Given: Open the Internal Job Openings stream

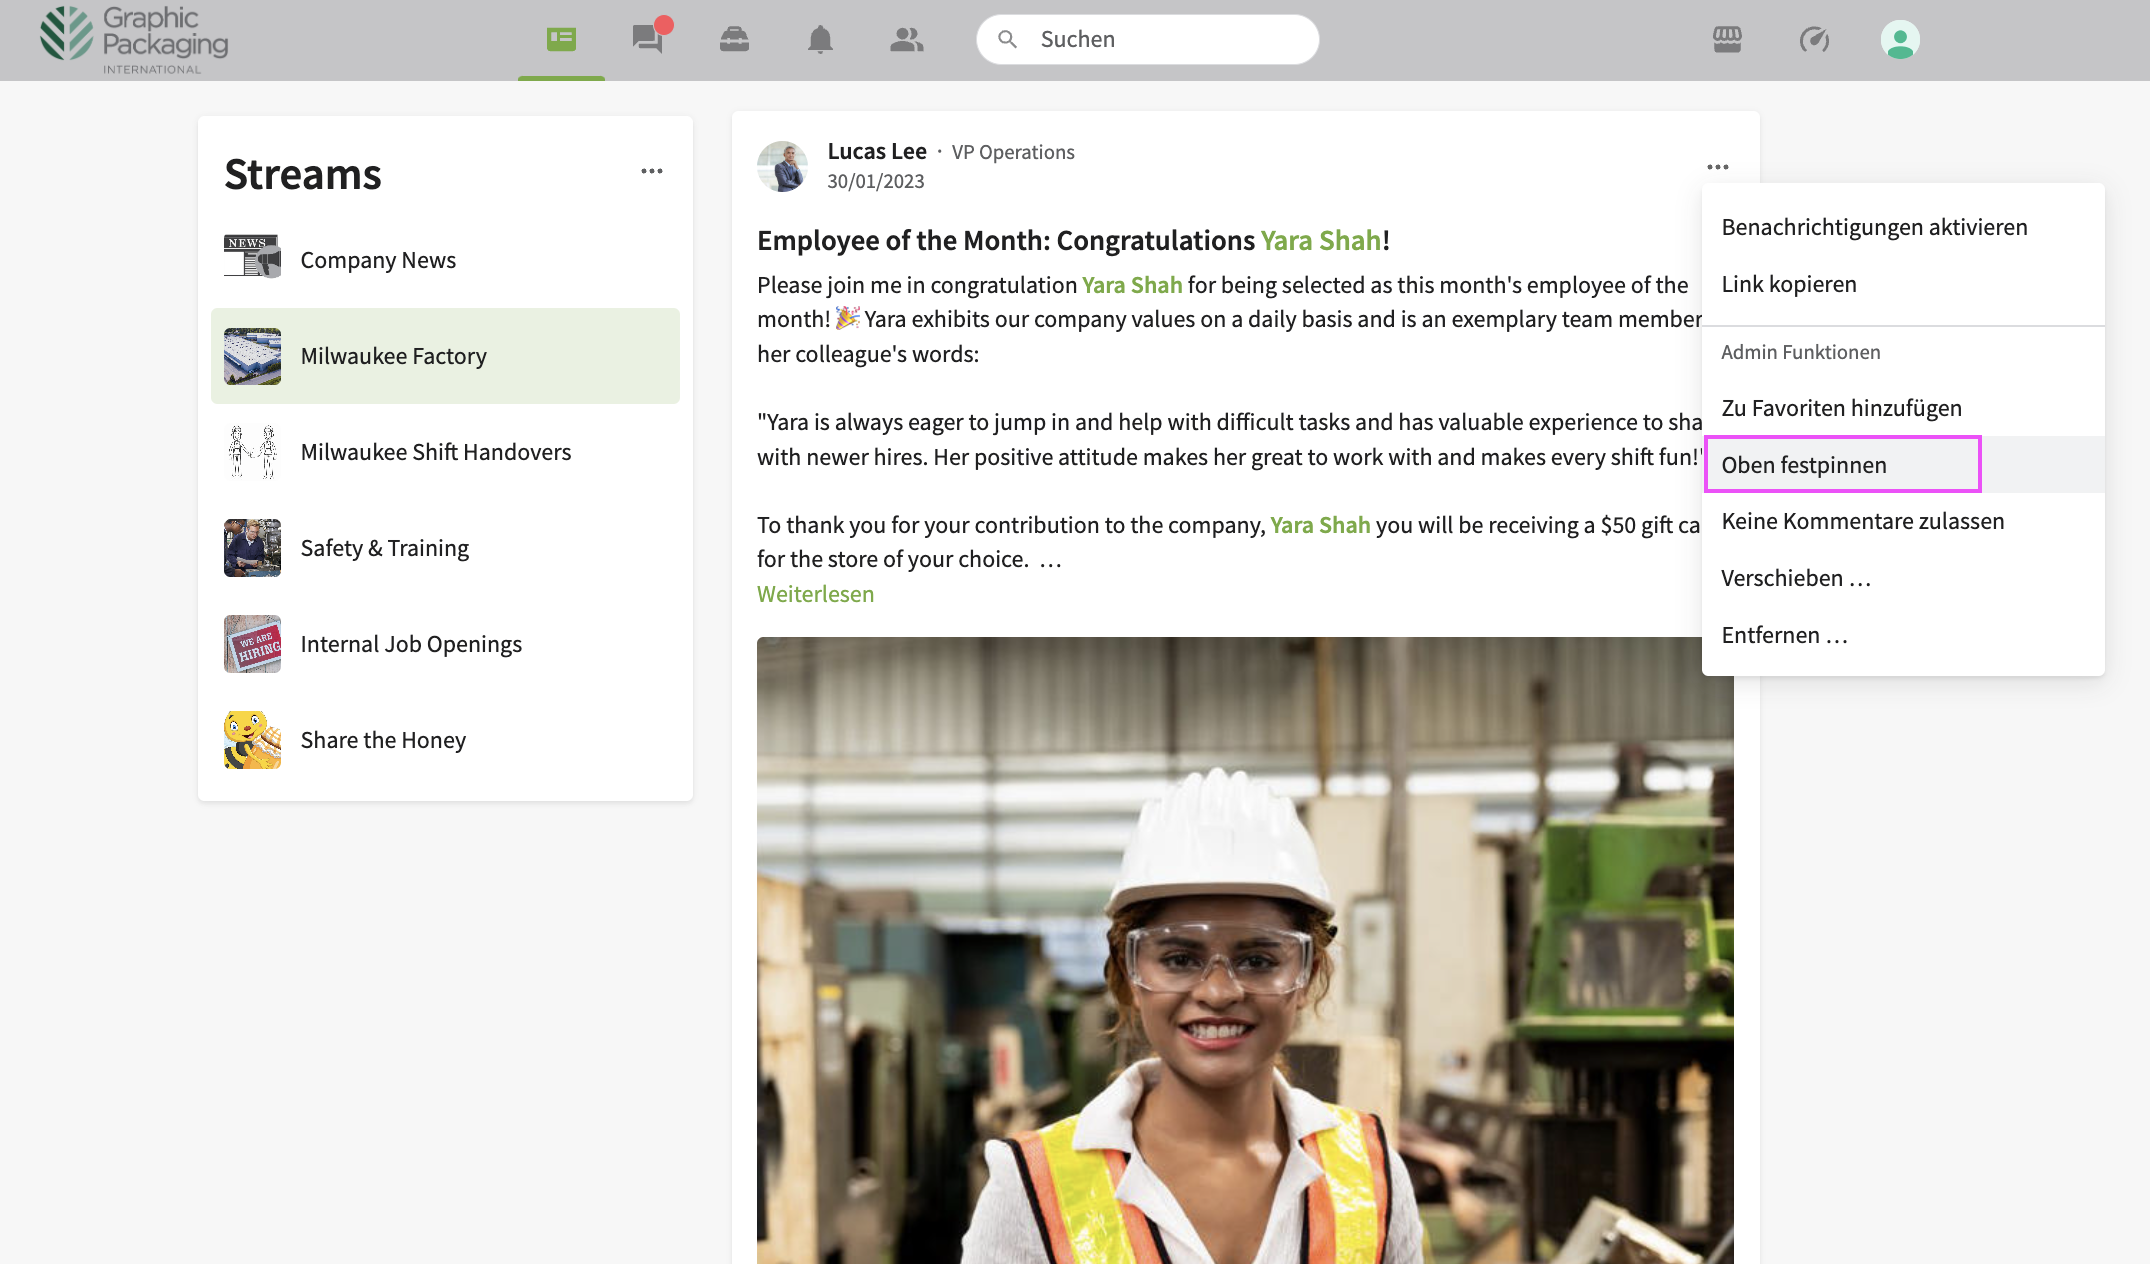Looking at the screenshot, I should (445, 644).
